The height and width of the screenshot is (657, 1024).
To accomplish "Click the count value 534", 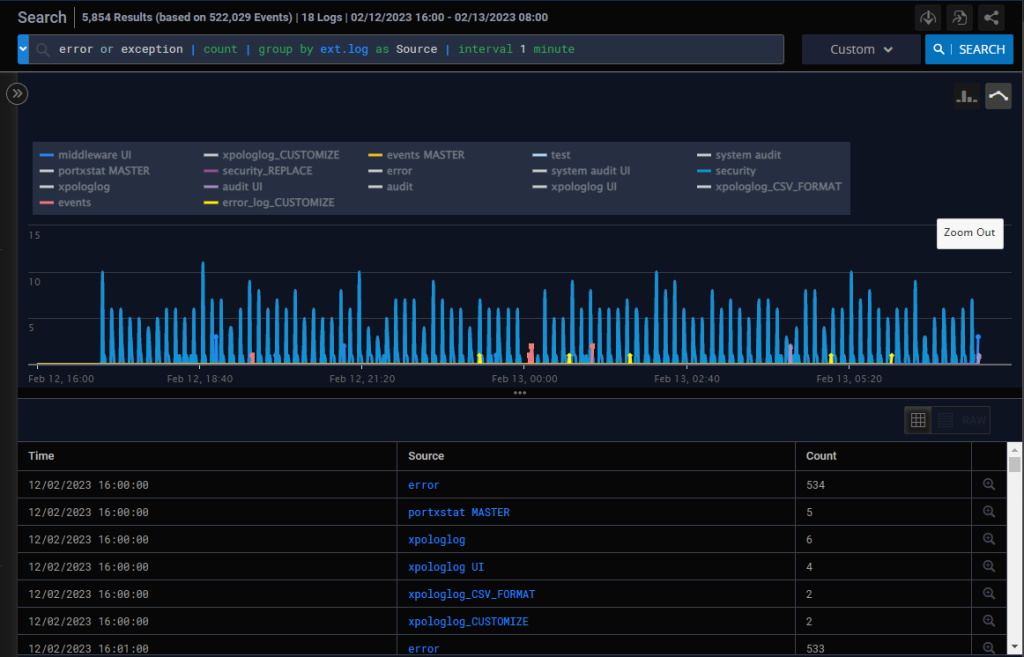I will coord(815,485).
